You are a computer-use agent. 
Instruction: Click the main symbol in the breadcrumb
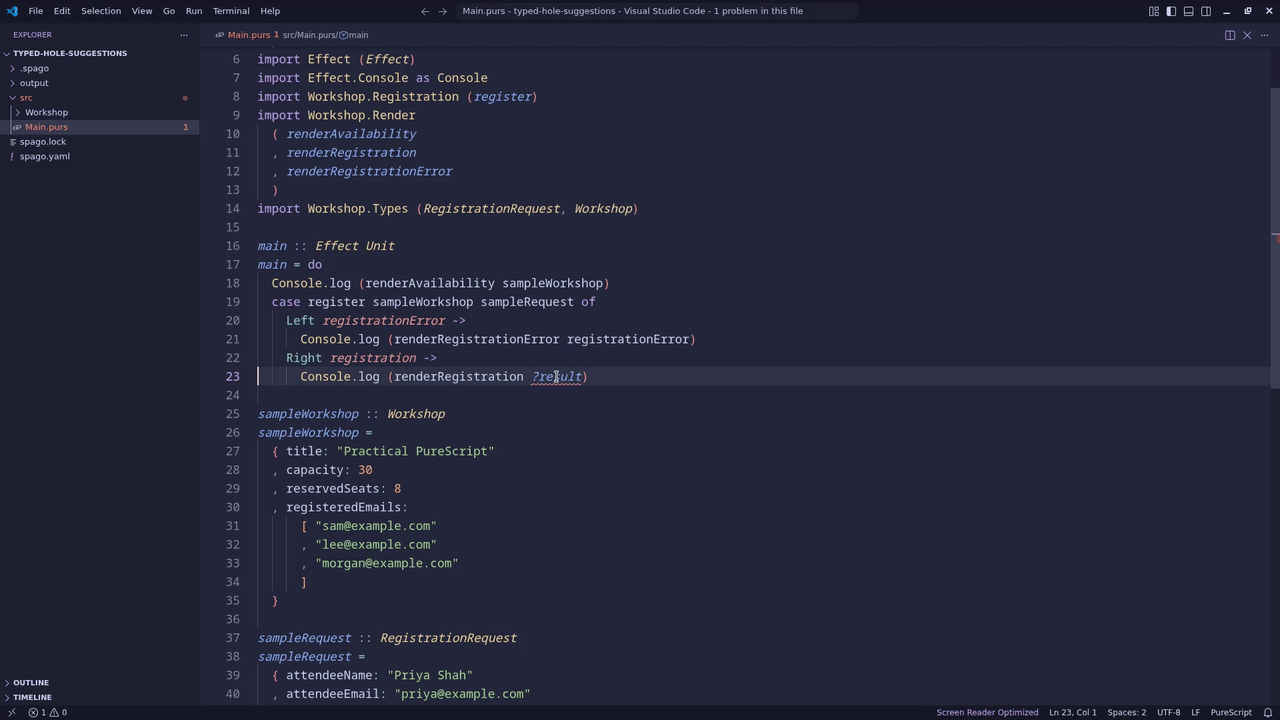point(358,35)
